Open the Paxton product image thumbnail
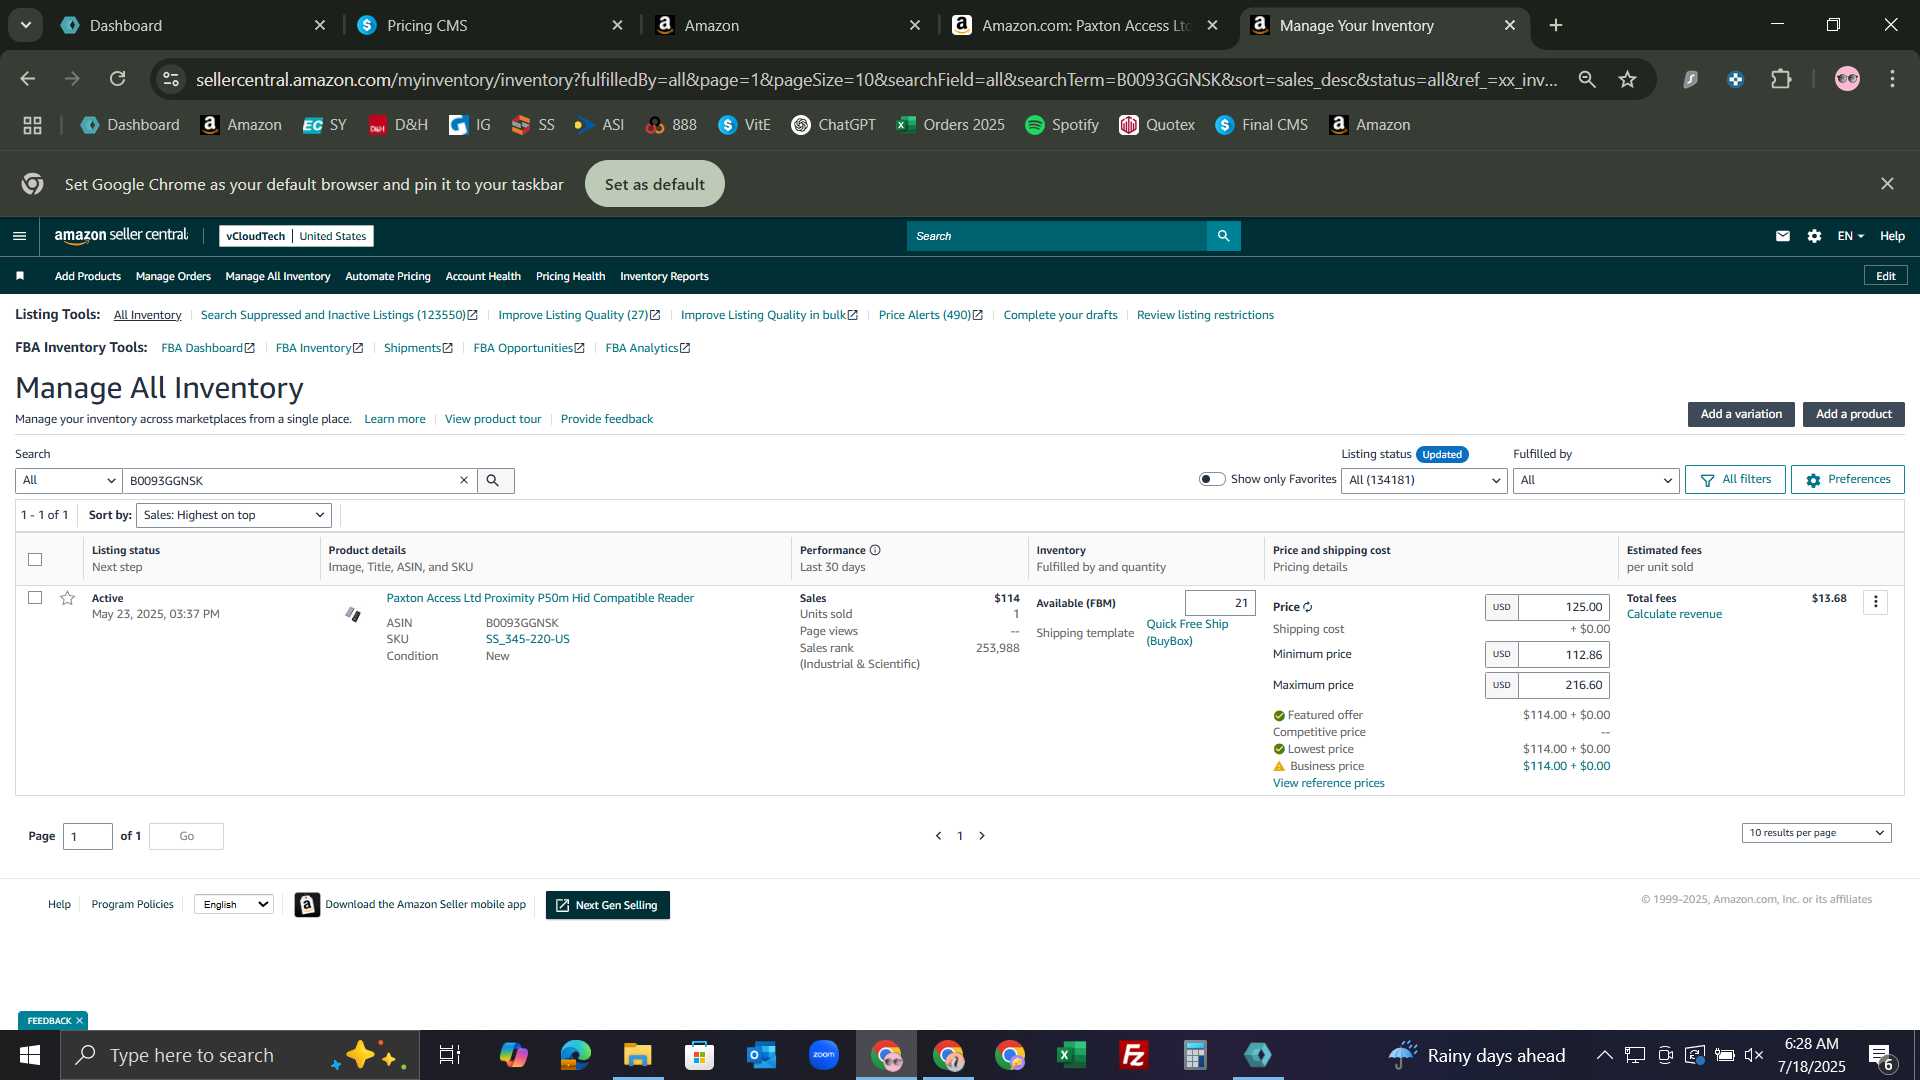The width and height of the screenshot is (1920, 1080). 353,613
